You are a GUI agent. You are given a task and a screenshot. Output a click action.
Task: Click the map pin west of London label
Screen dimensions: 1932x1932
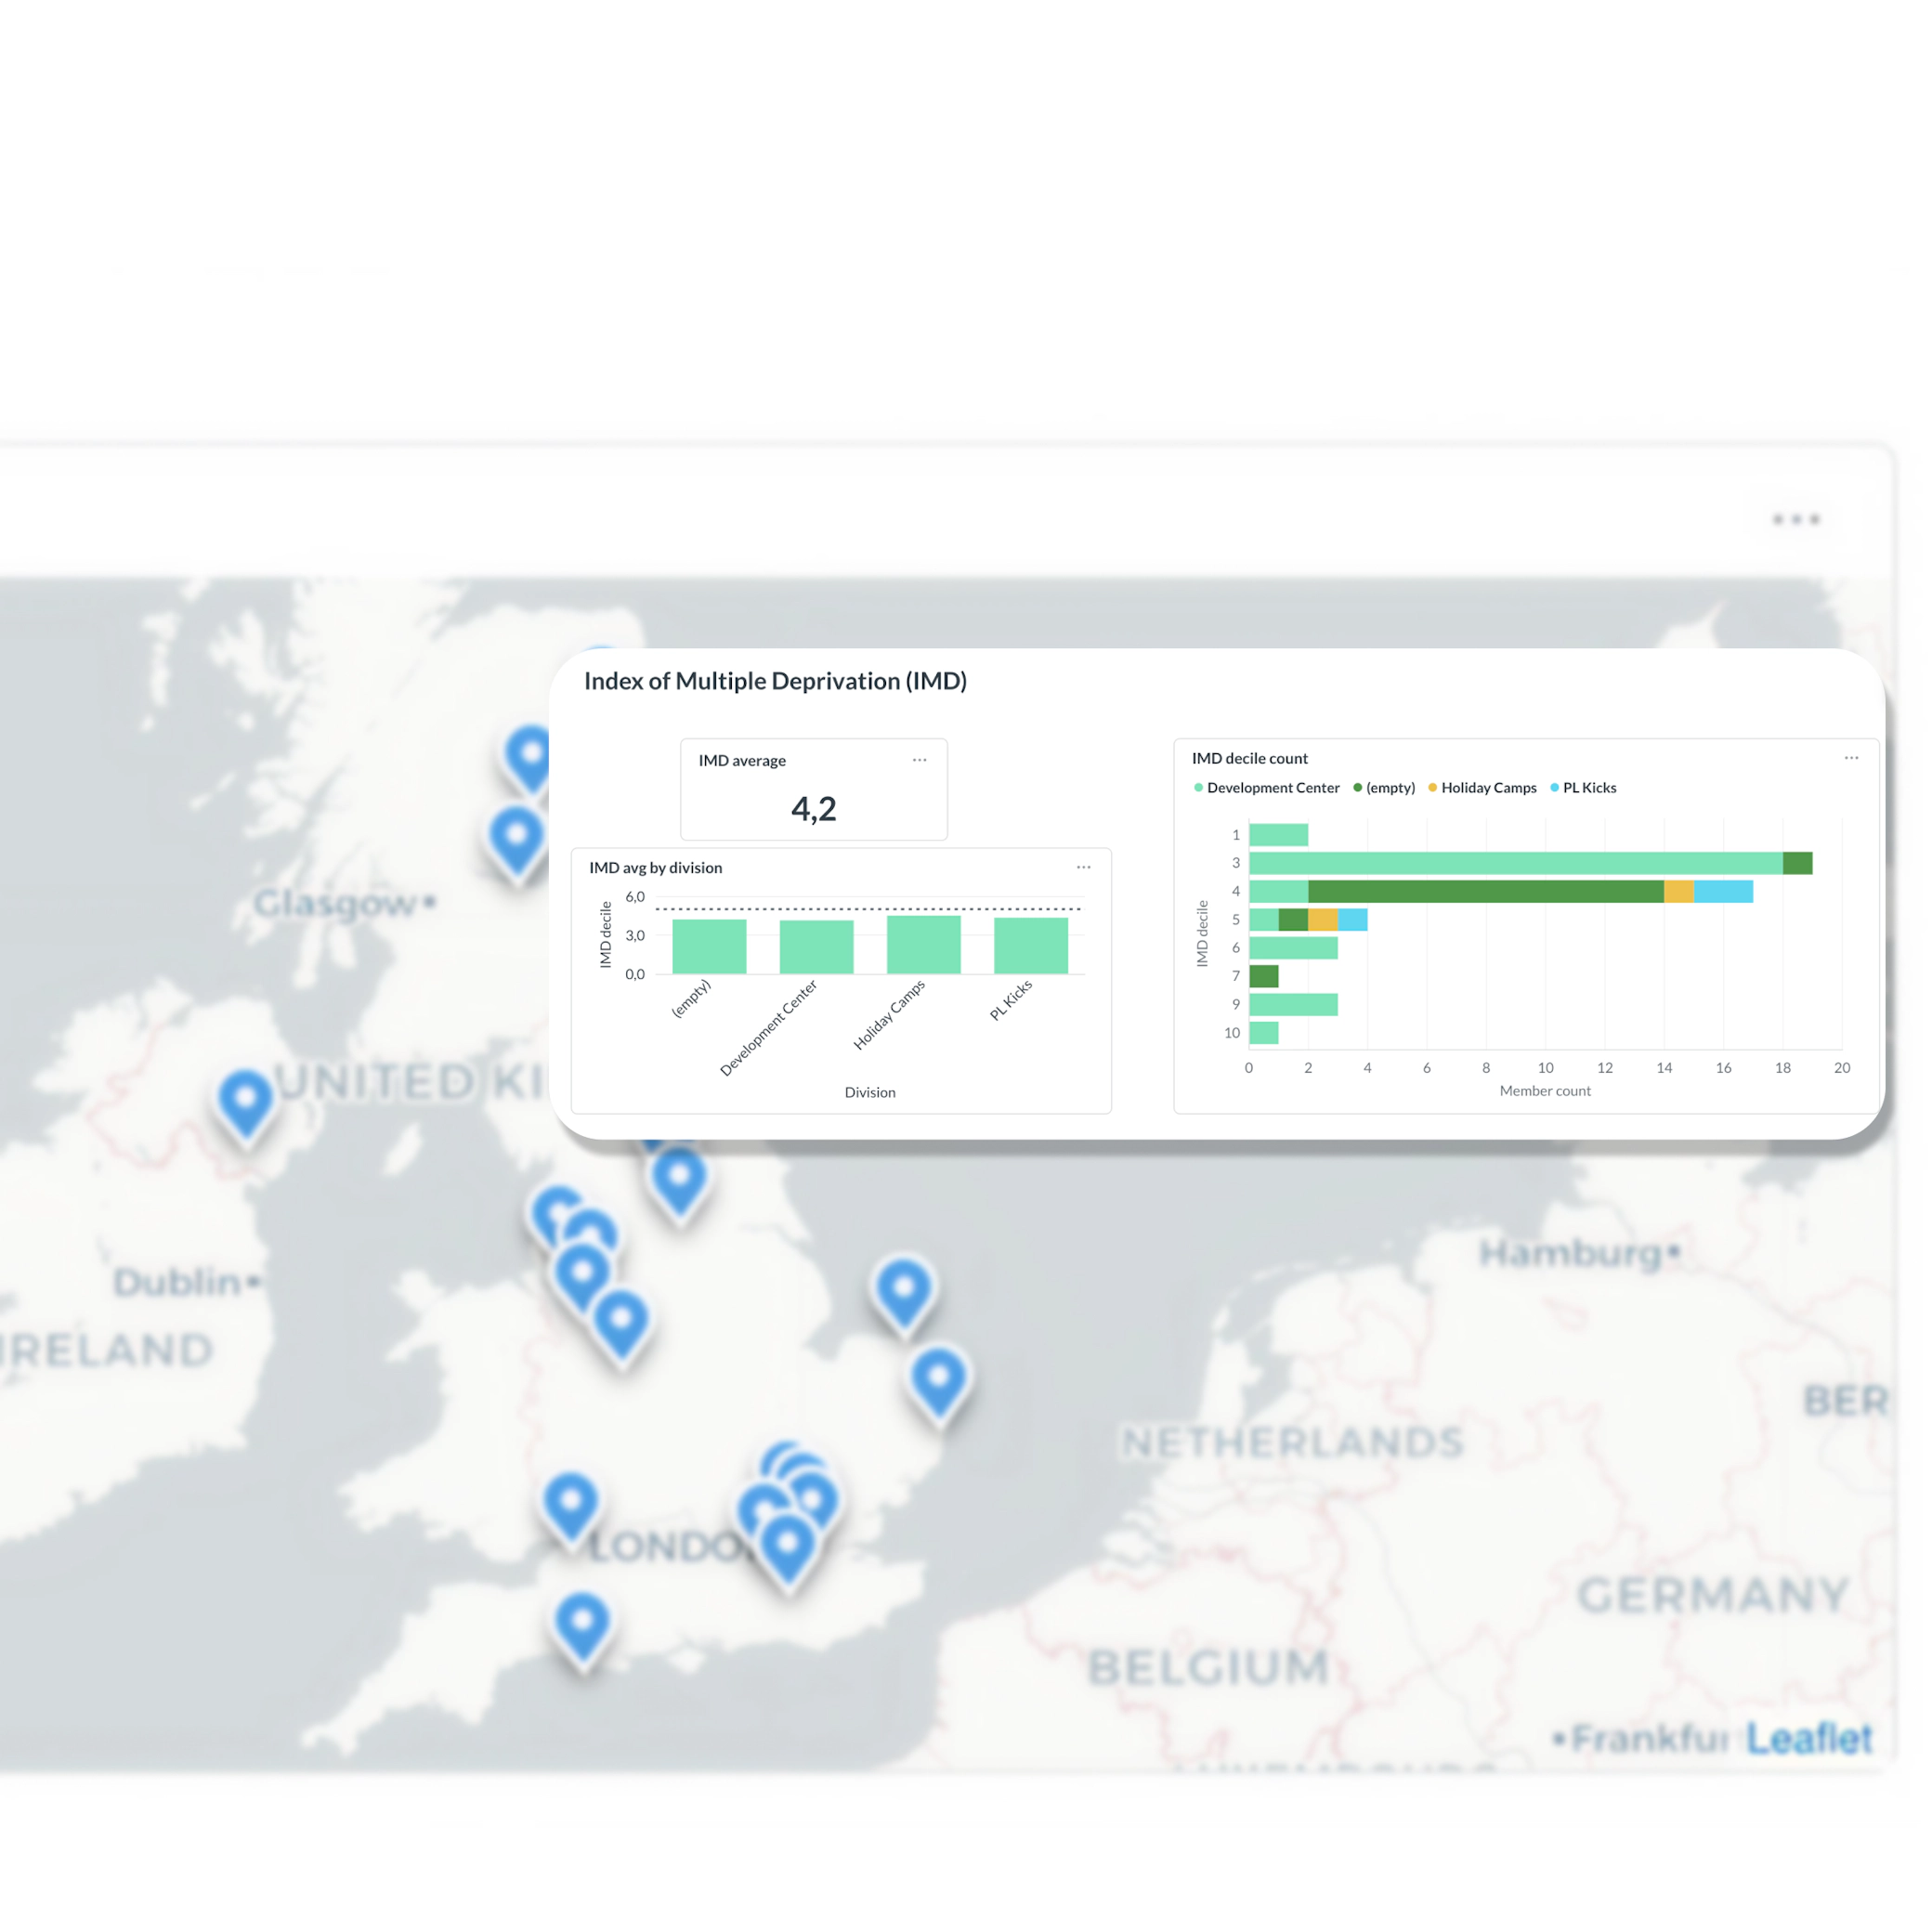(571, 1501)
